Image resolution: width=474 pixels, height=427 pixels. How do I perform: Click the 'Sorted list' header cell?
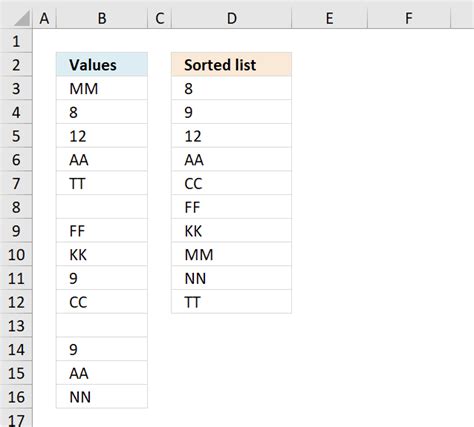pos(231,65)
